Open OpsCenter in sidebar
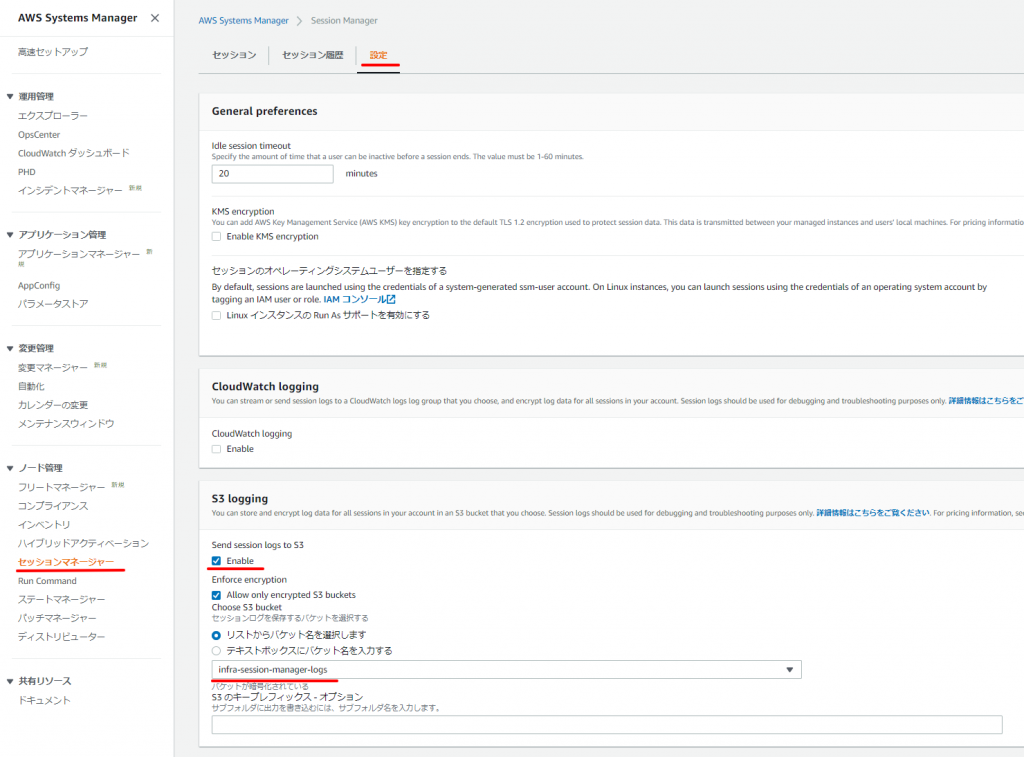 39,135
